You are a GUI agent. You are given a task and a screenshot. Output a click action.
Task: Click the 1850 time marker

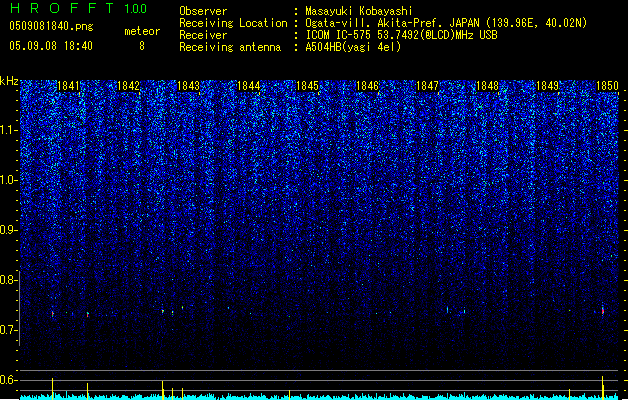[607, 86]
